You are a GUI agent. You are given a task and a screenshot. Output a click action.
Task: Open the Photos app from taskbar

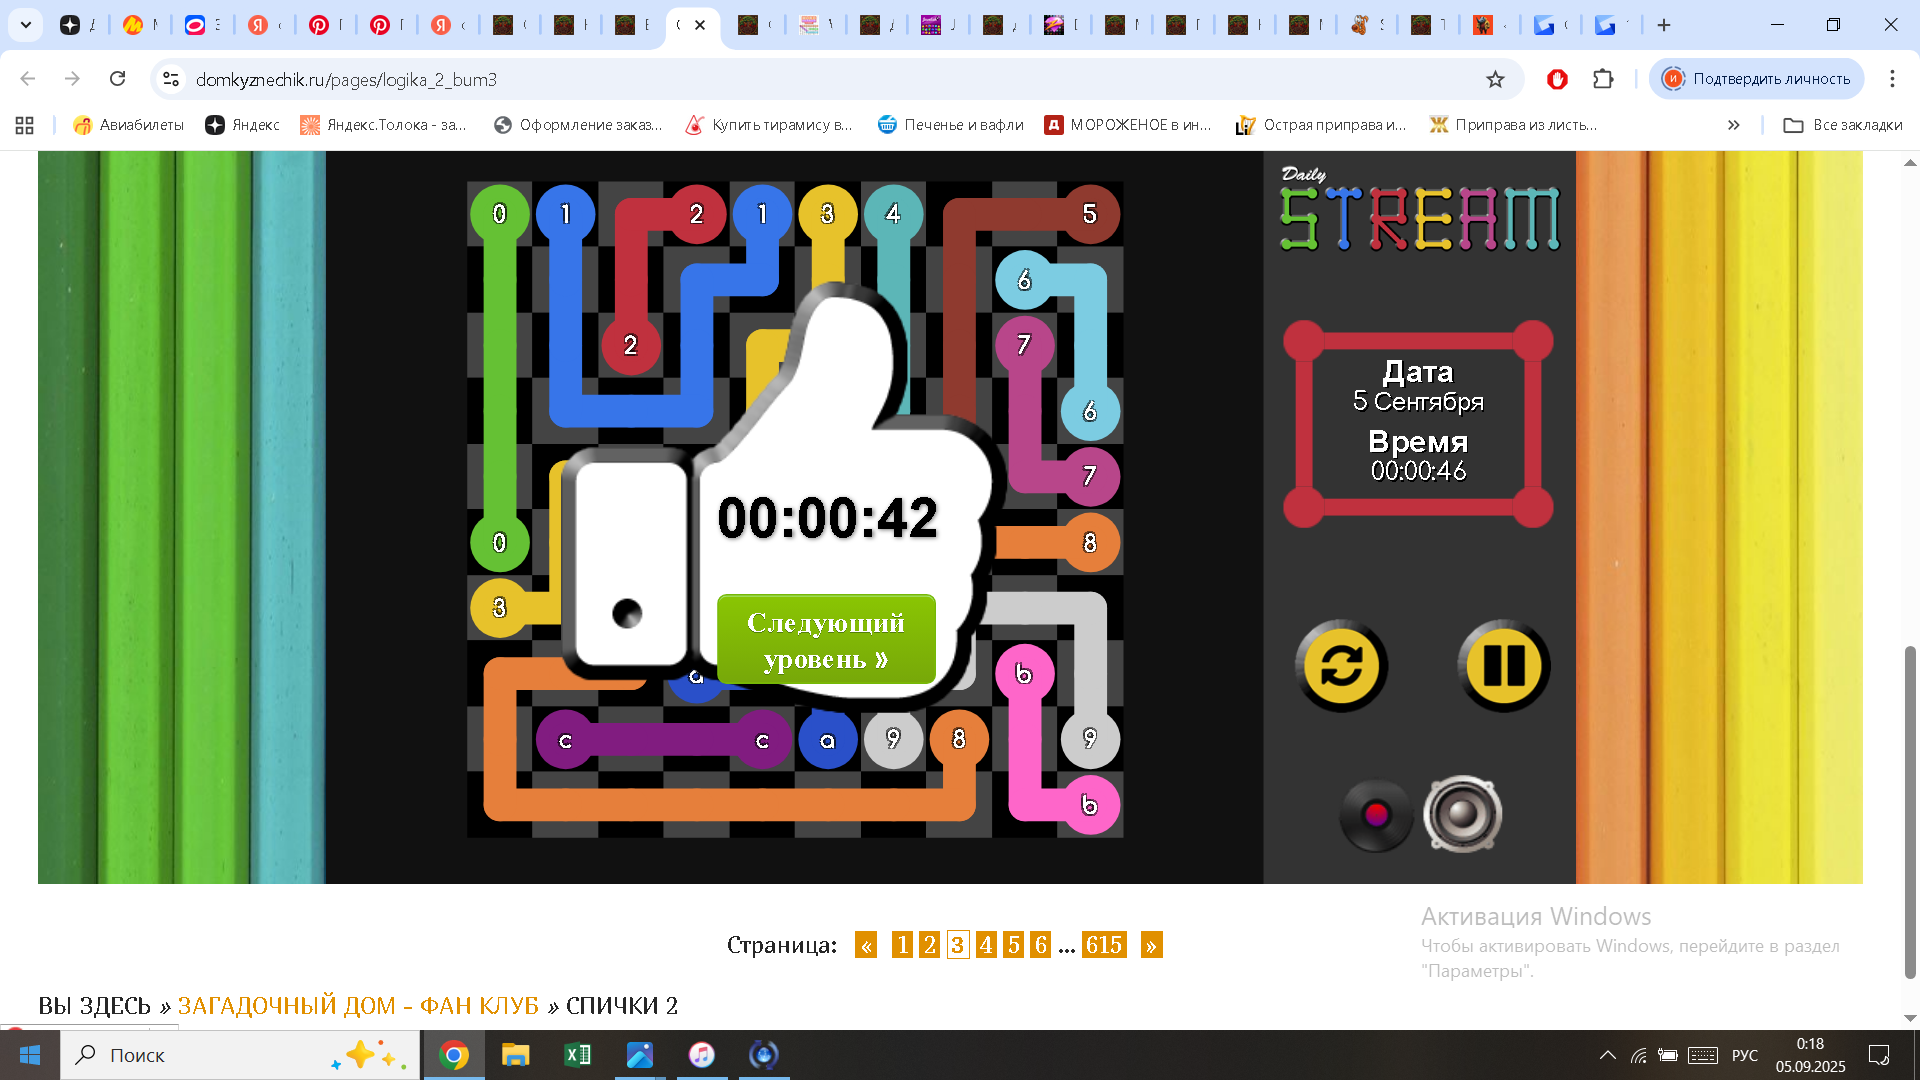[640, 1055]
